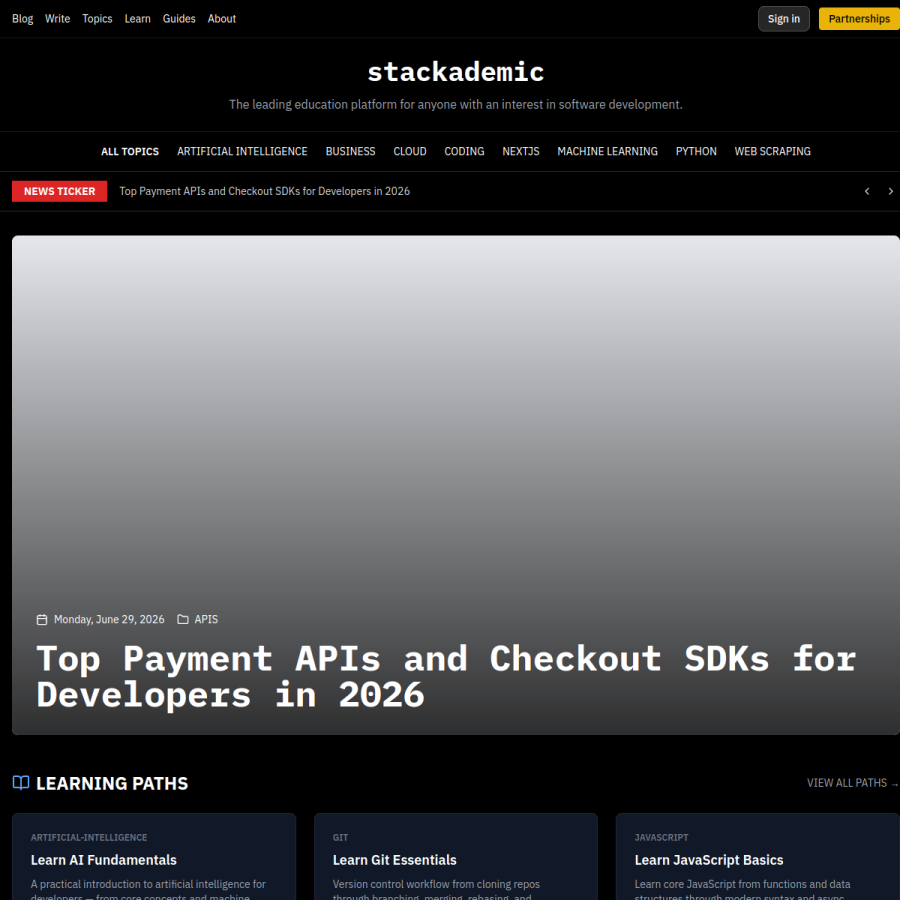This screenshot has width=900, height=900.
Task: Click the date Monday, June 29, 2026
Action: [x=109, y=619]
